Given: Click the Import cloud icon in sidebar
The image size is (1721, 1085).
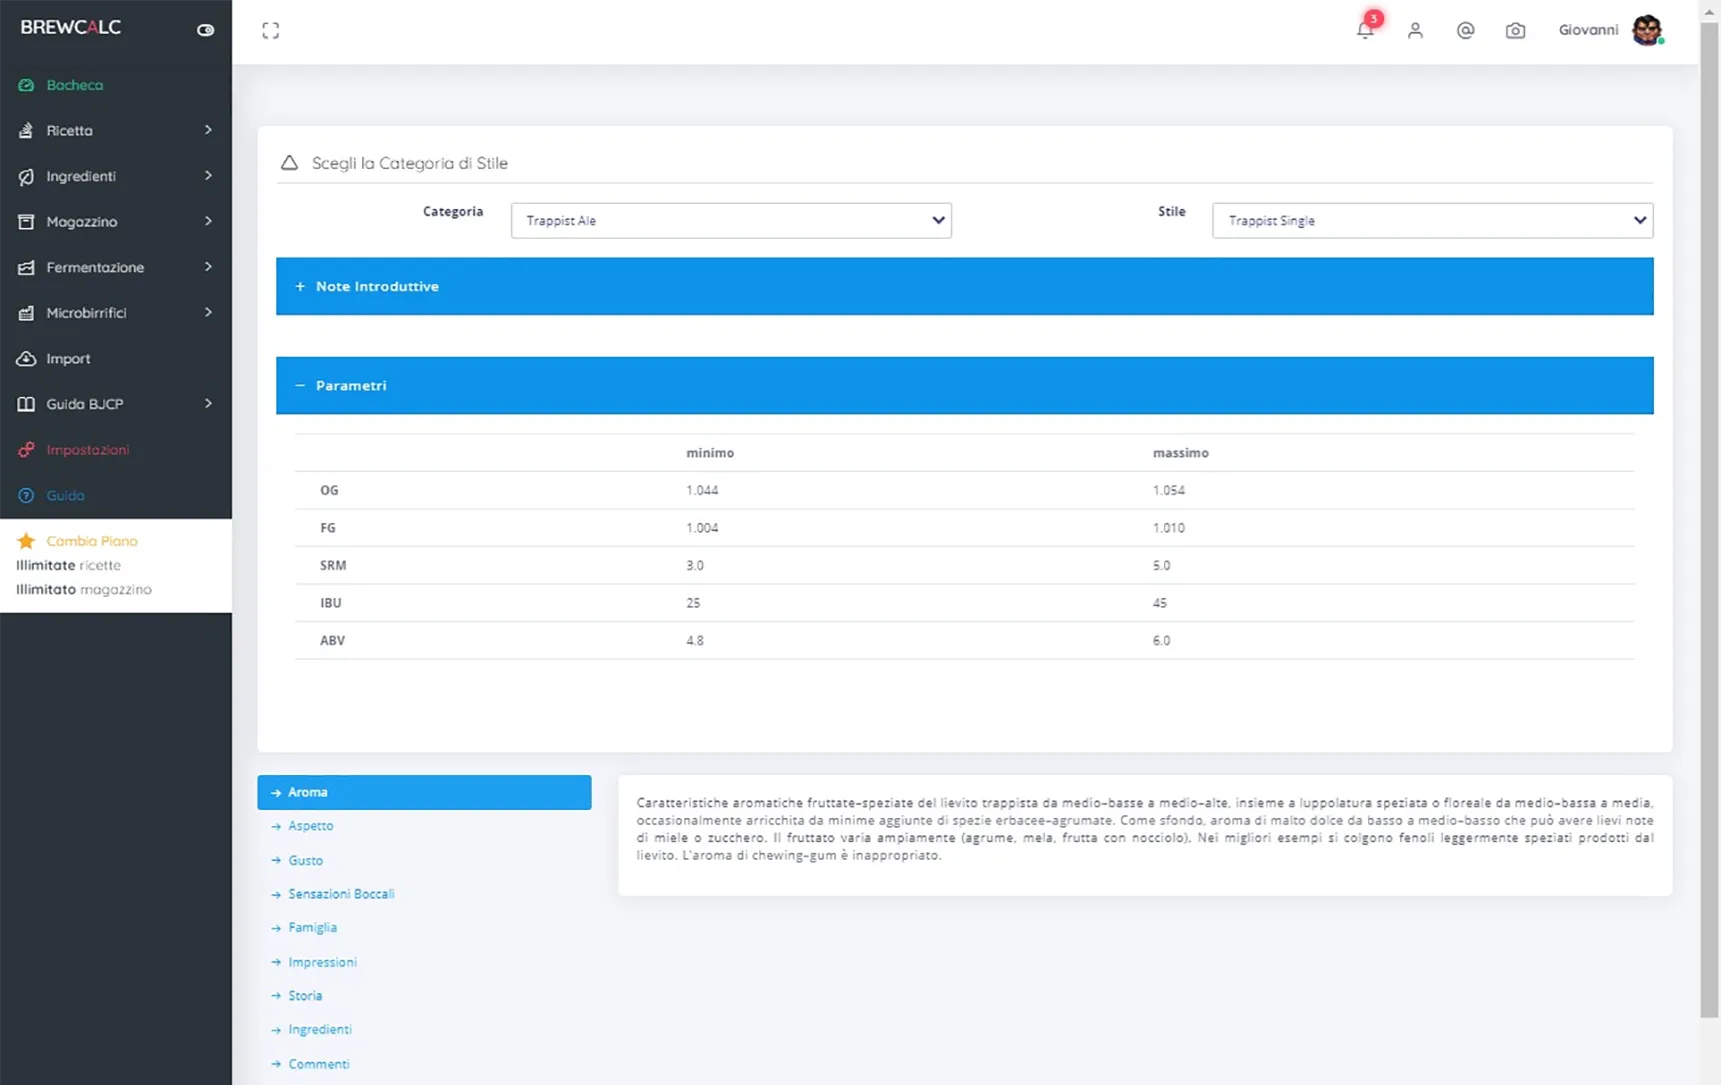Looking at the screenshot, I should 26,358.
